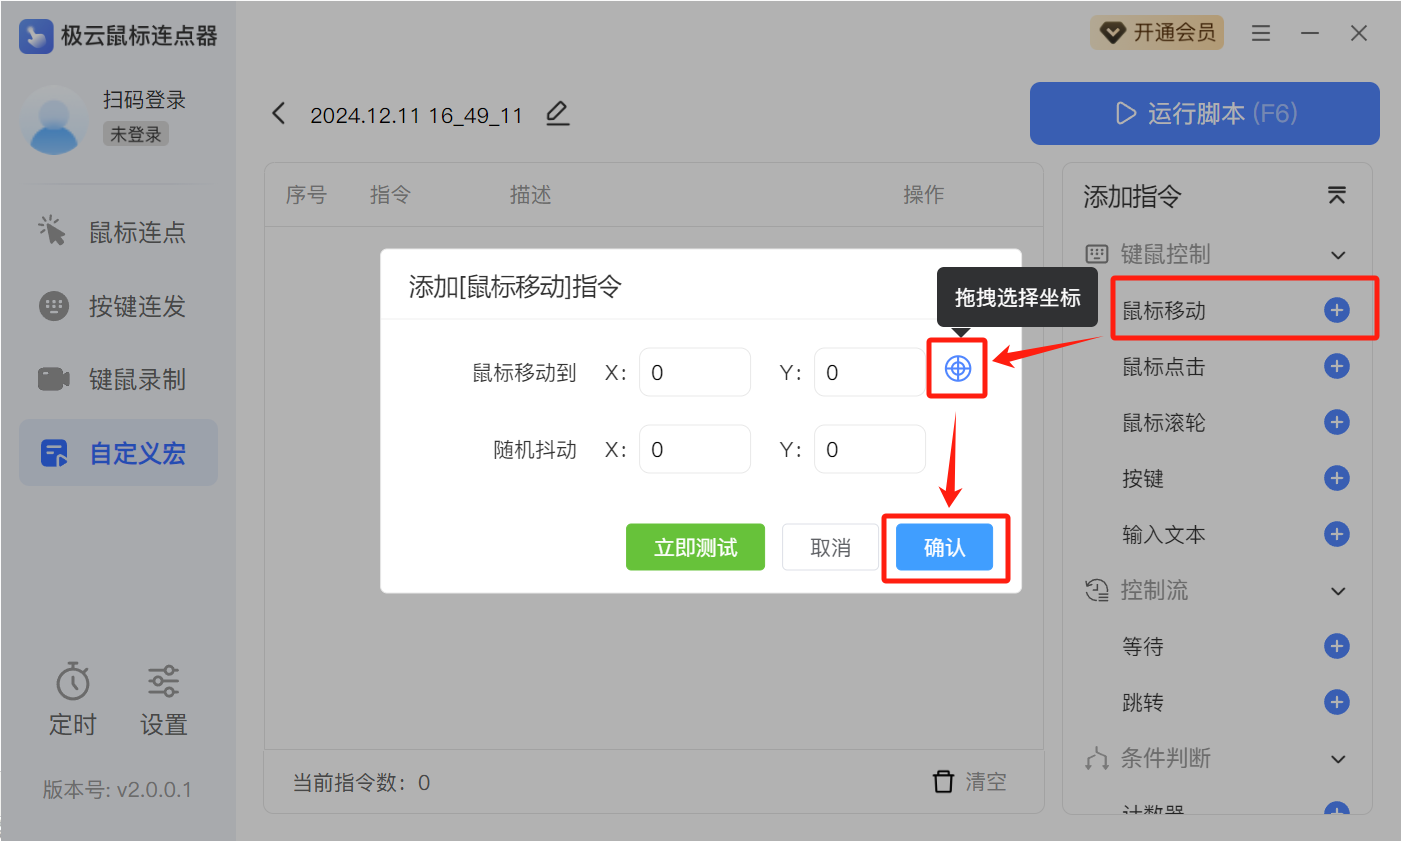The width and height of the screenshot is (1401, 841).
Task: Add a 鼠标滚轮 command with plus icon
Action: 1336,422
